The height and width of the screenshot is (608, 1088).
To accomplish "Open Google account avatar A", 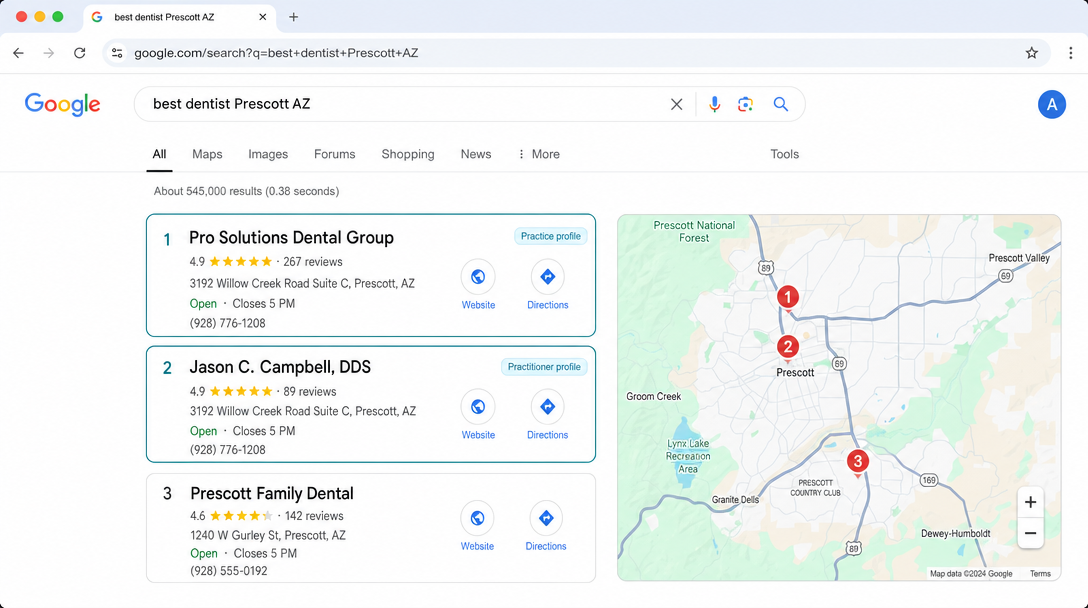I will (x=1051, y=104).
